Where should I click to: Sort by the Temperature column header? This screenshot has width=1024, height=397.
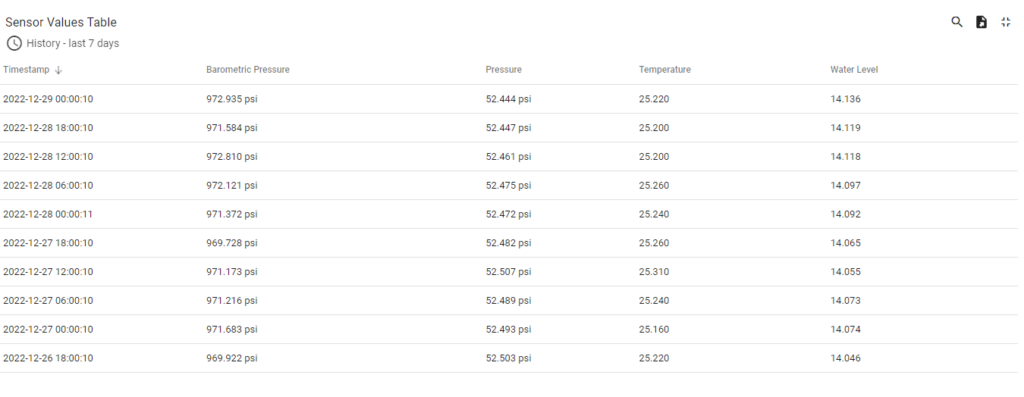tap(665, 70)
